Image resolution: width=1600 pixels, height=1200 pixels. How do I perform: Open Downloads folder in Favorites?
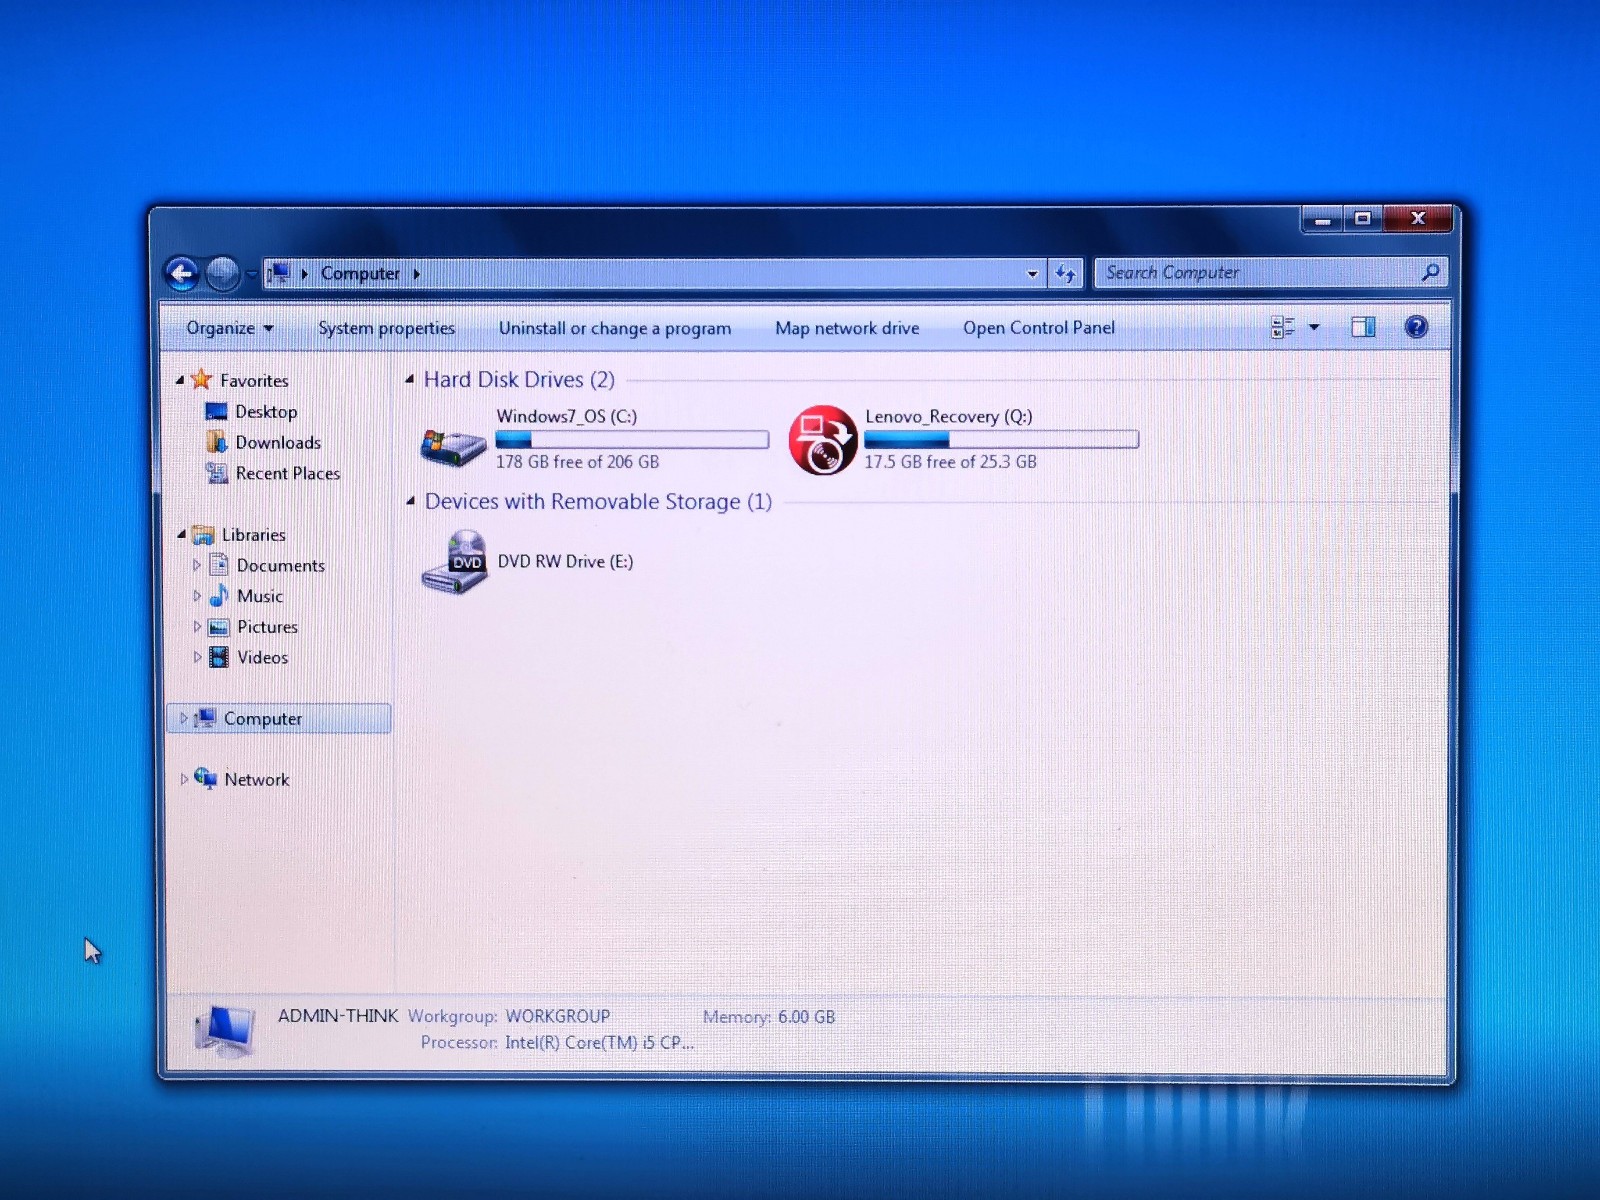coord(278,442)
